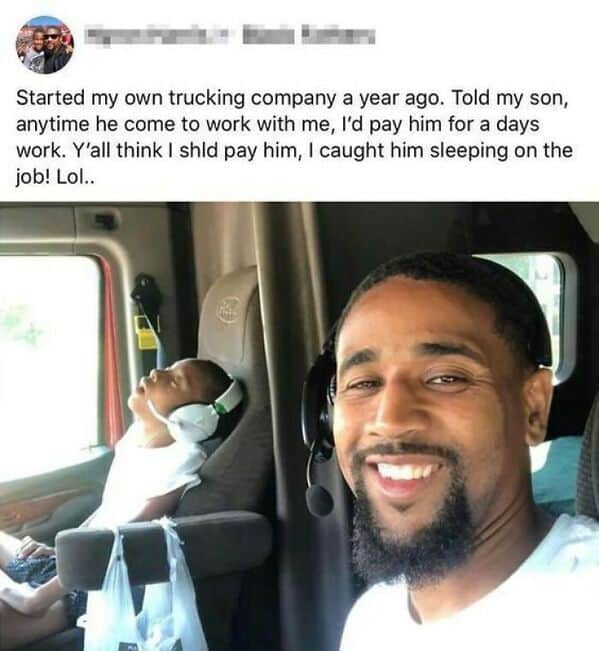Image resolution: width=599 pixels, height=651 pixels.
Task: Click the headset microphone boom tip
Action: (x=318, y=499)
